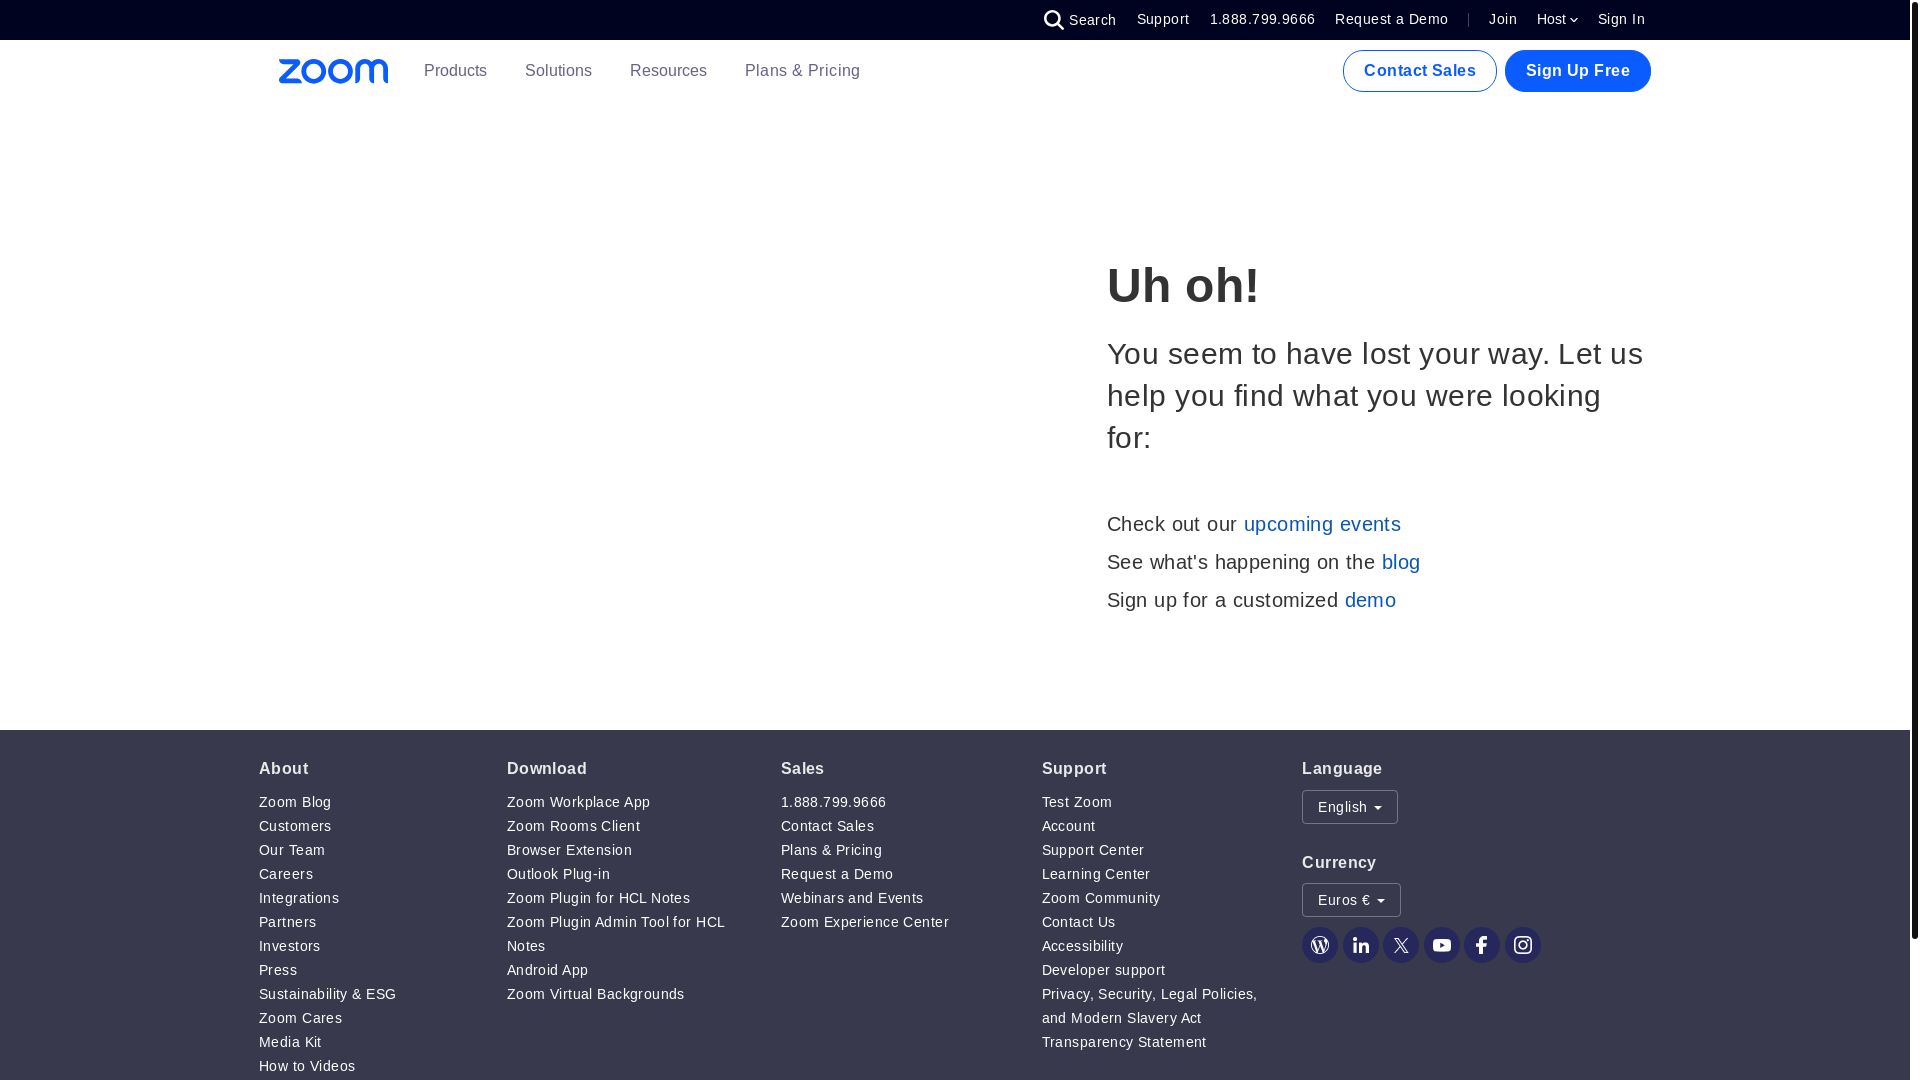
Task: Open footer Plans & Pricing link
Action: point(831,850)
